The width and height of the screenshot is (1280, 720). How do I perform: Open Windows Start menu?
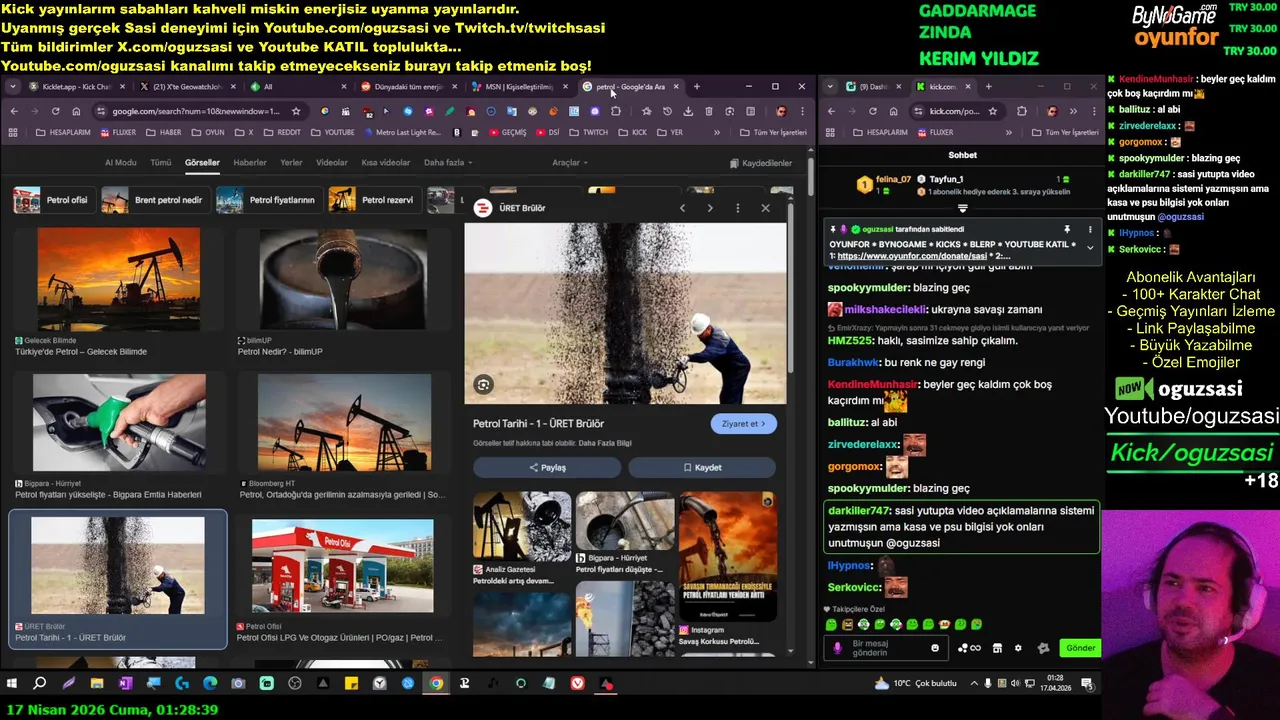12,684
